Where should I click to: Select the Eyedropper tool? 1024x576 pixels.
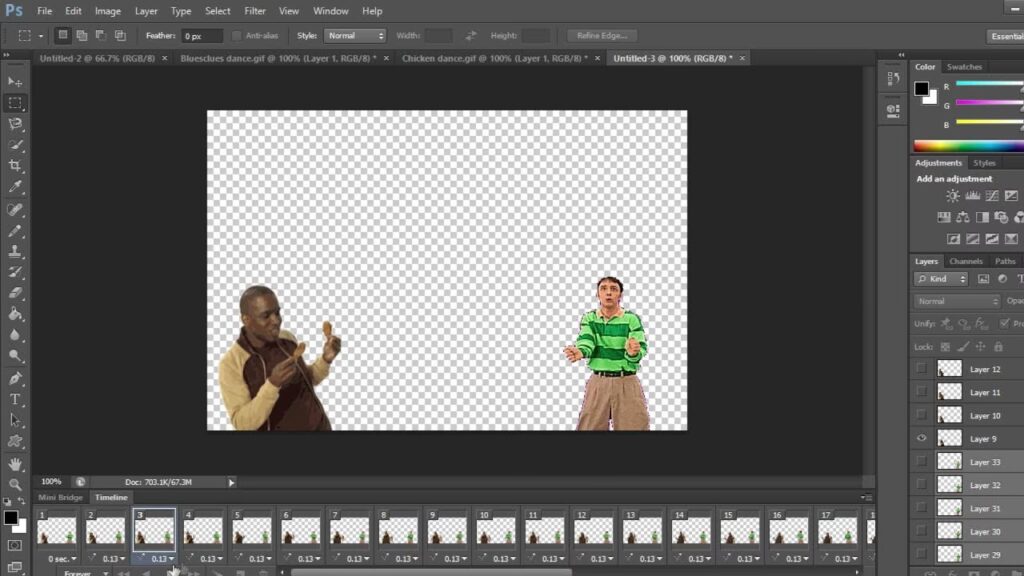click(15, 187)
